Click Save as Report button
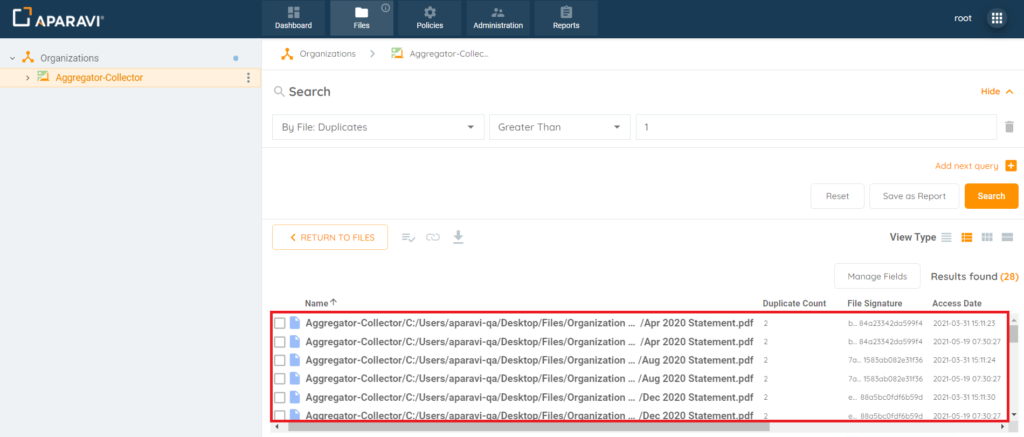This screenshot has width=1024, height=437. click(914, 196)
